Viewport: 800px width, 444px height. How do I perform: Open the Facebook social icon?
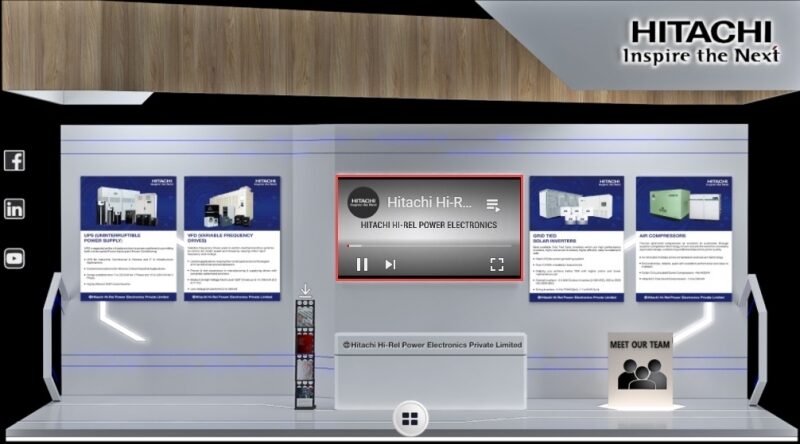tap(14, 161)
